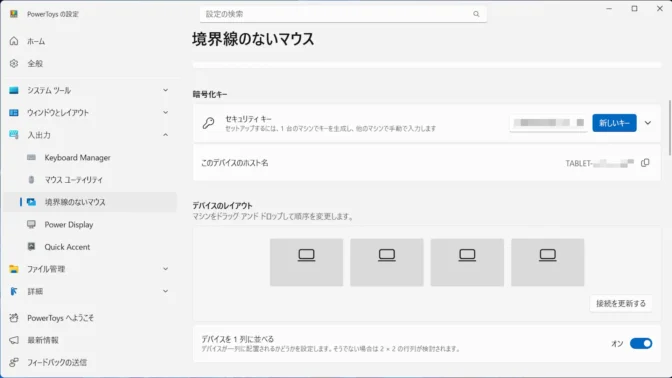Select 境界線のないマウス in sidebar
The image size is (672, 378).
(x=89, y=202)
